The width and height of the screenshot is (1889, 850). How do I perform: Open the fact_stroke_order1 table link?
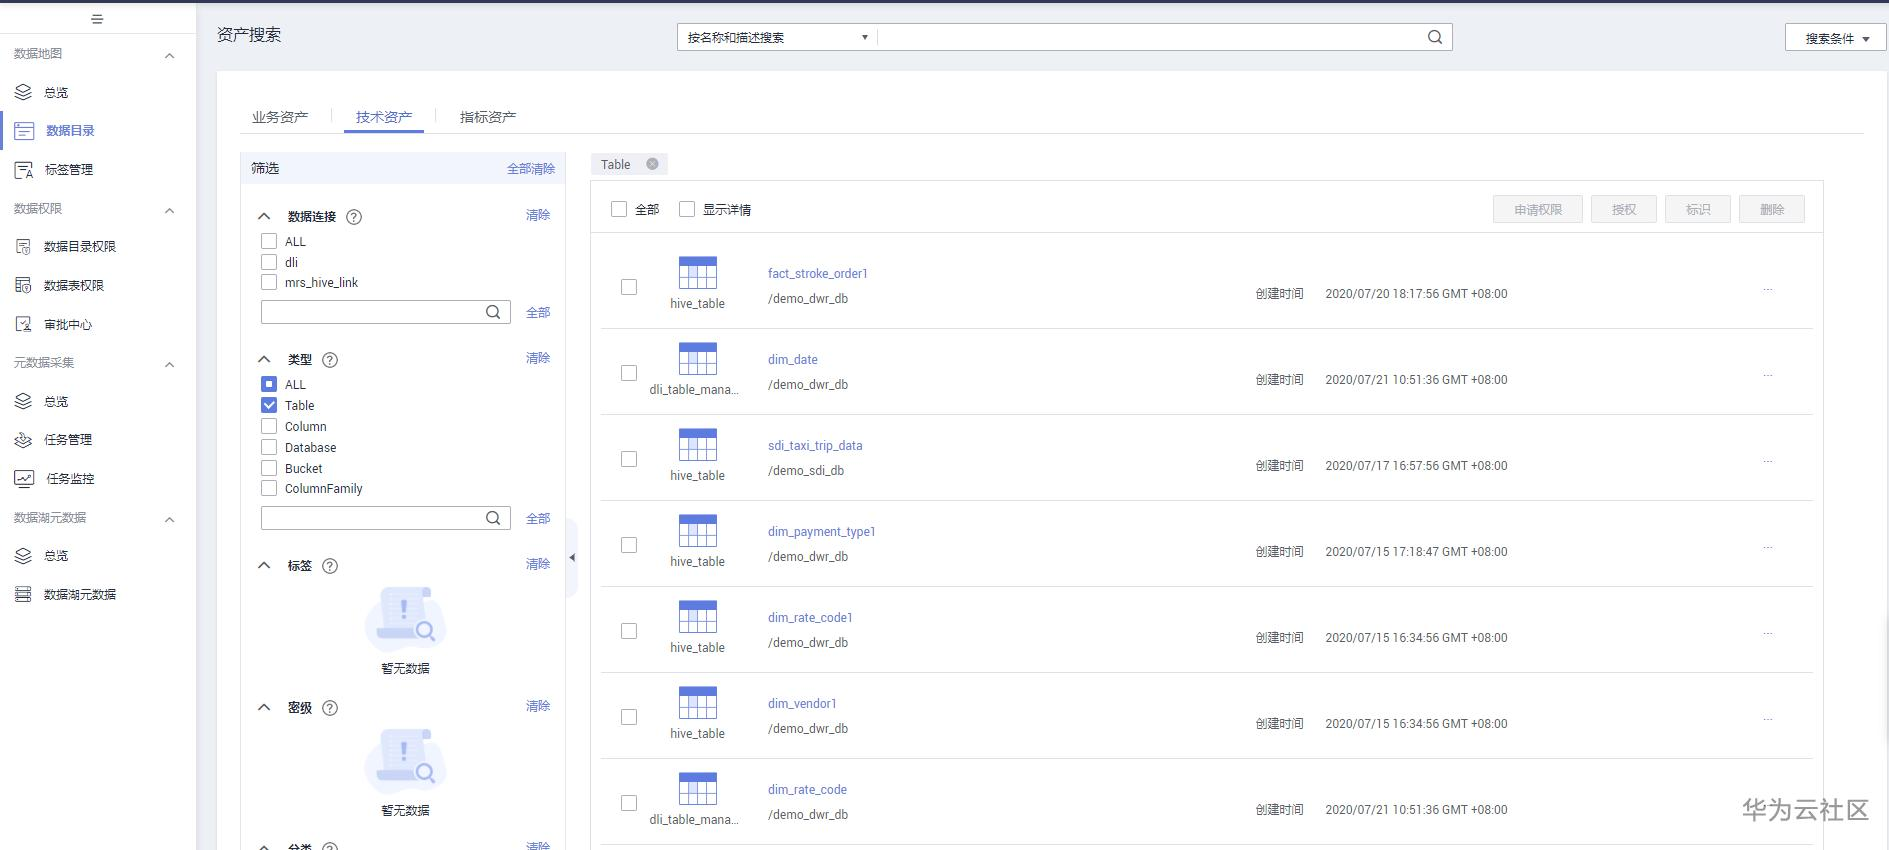pyautogui.click(x=818, y=273)
